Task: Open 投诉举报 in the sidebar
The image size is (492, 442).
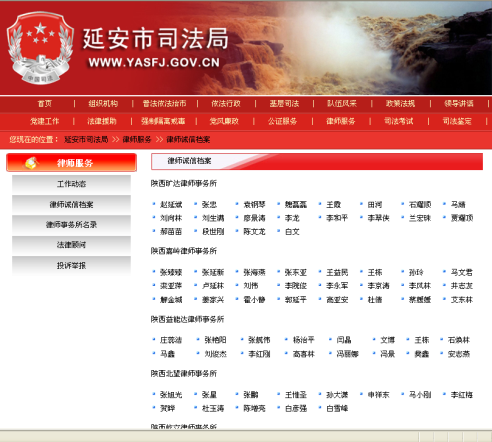Action: (x=71, y=265)
